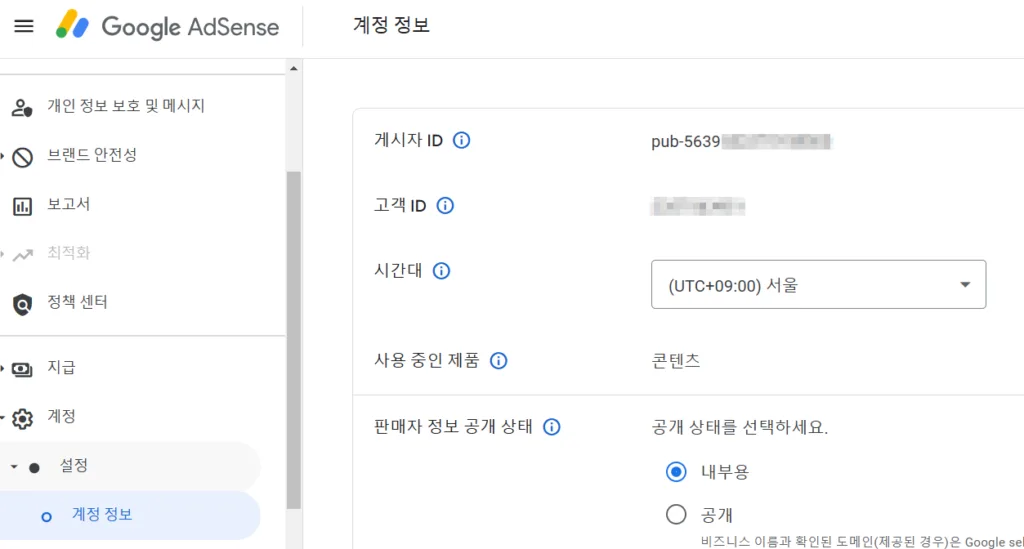Open the 시간대 (UTC+09:00) 서울 dropdown
Screen dimensions: 1024x549
(x=818, y=285)
